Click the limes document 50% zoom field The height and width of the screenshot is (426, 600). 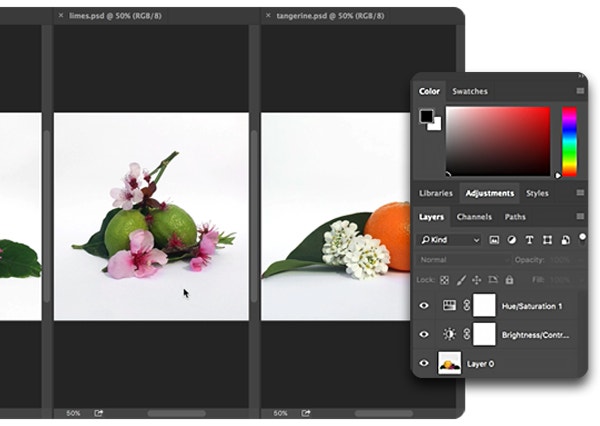(x=73, y=413)
